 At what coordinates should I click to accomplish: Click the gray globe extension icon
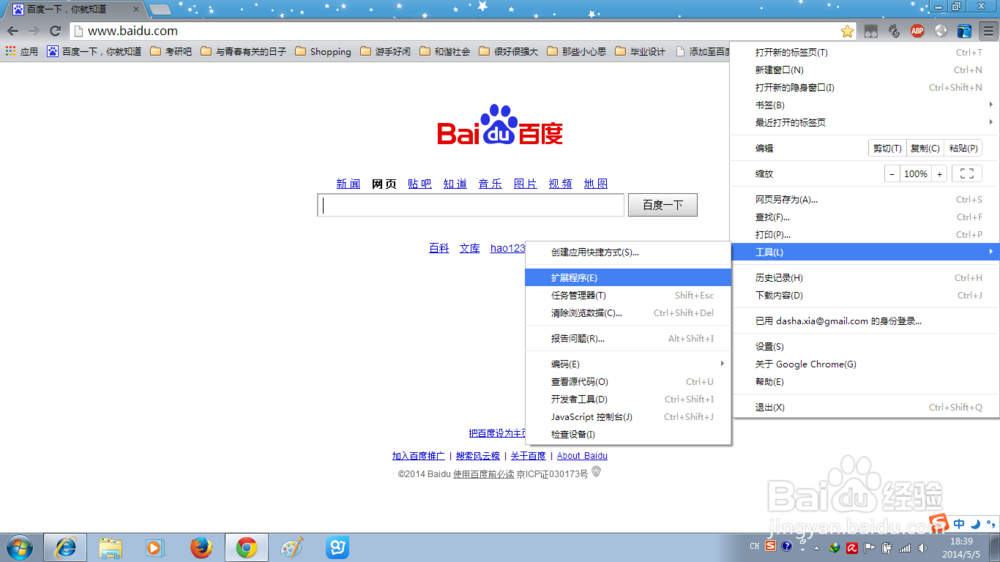[x=941, y=31]
